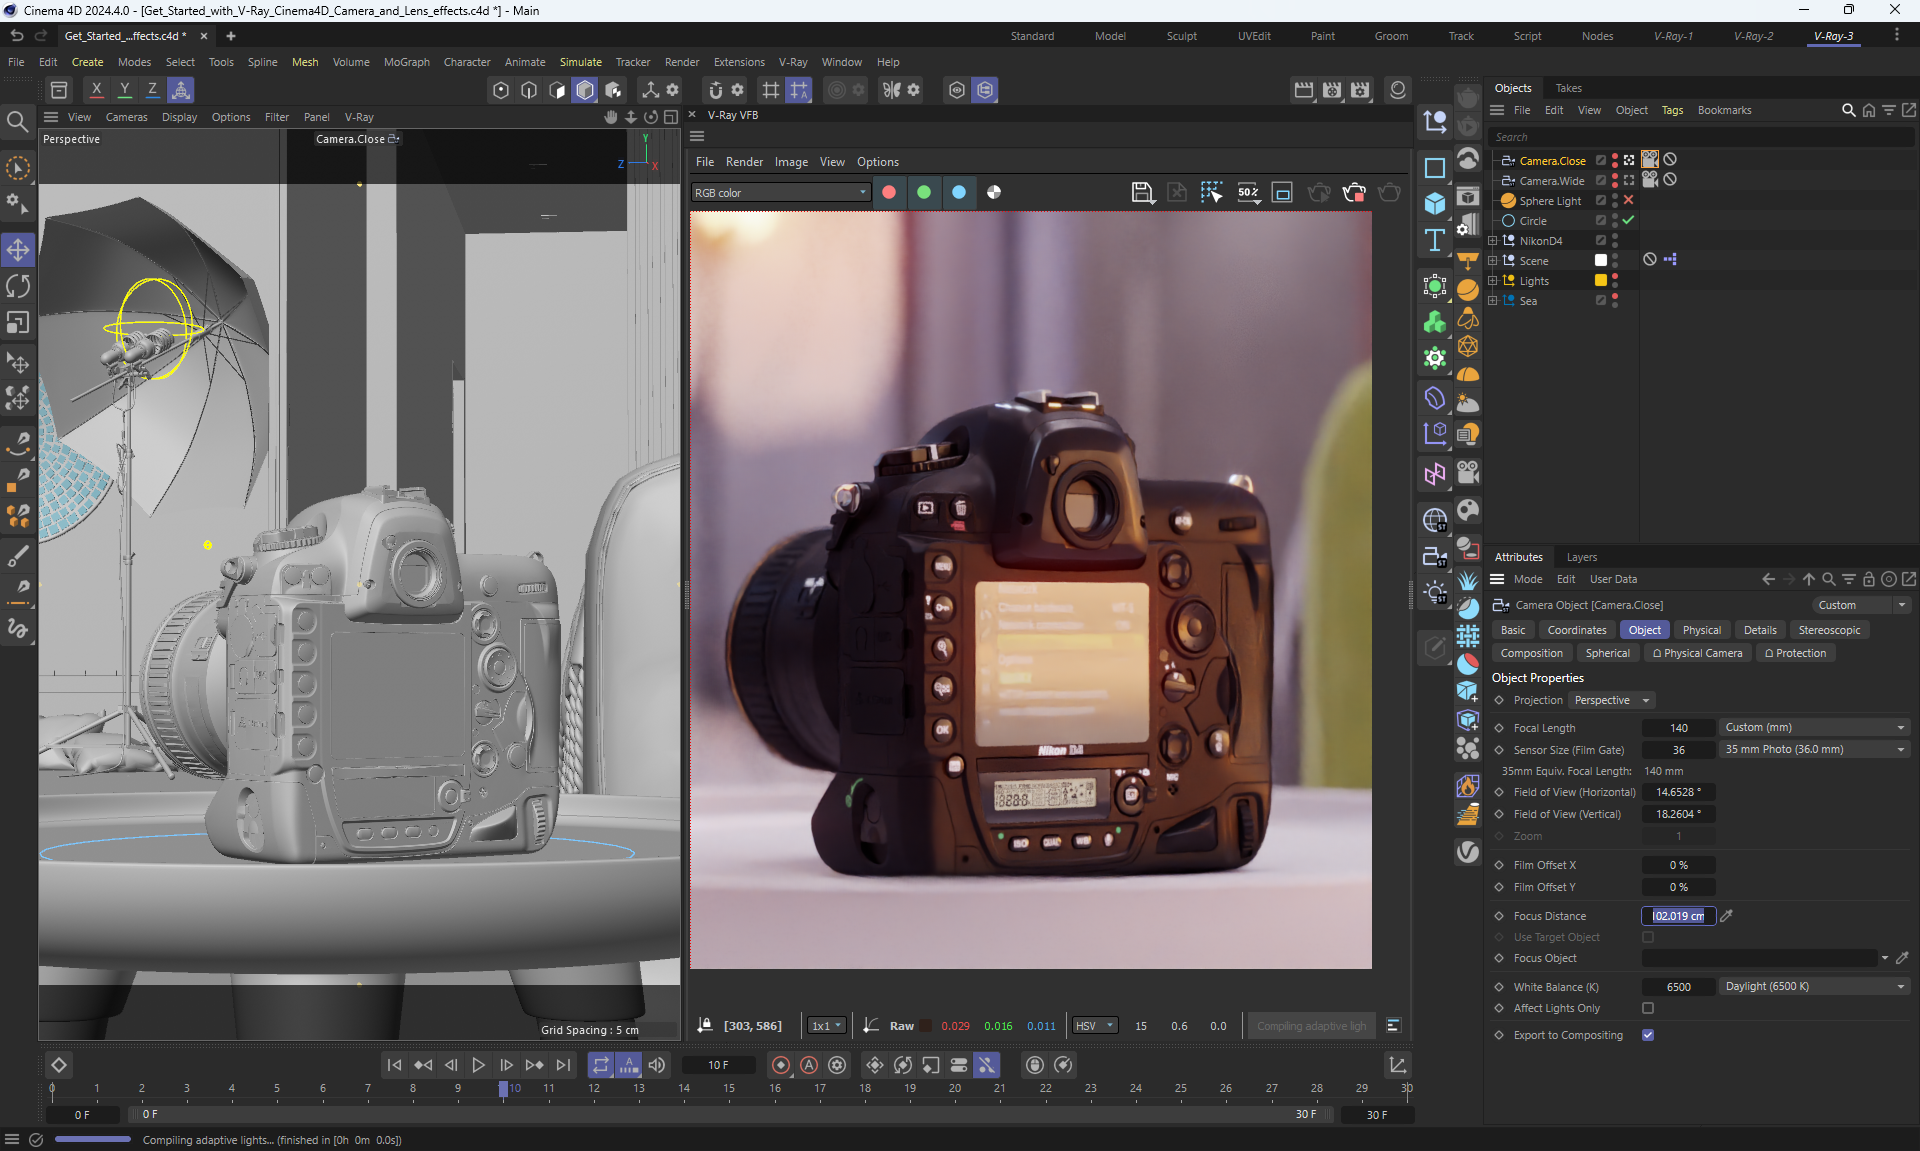The image size is (1920, 1151).
Task: Enable Affect Lights Only checkbox
Action: tap(1647, 1008)
